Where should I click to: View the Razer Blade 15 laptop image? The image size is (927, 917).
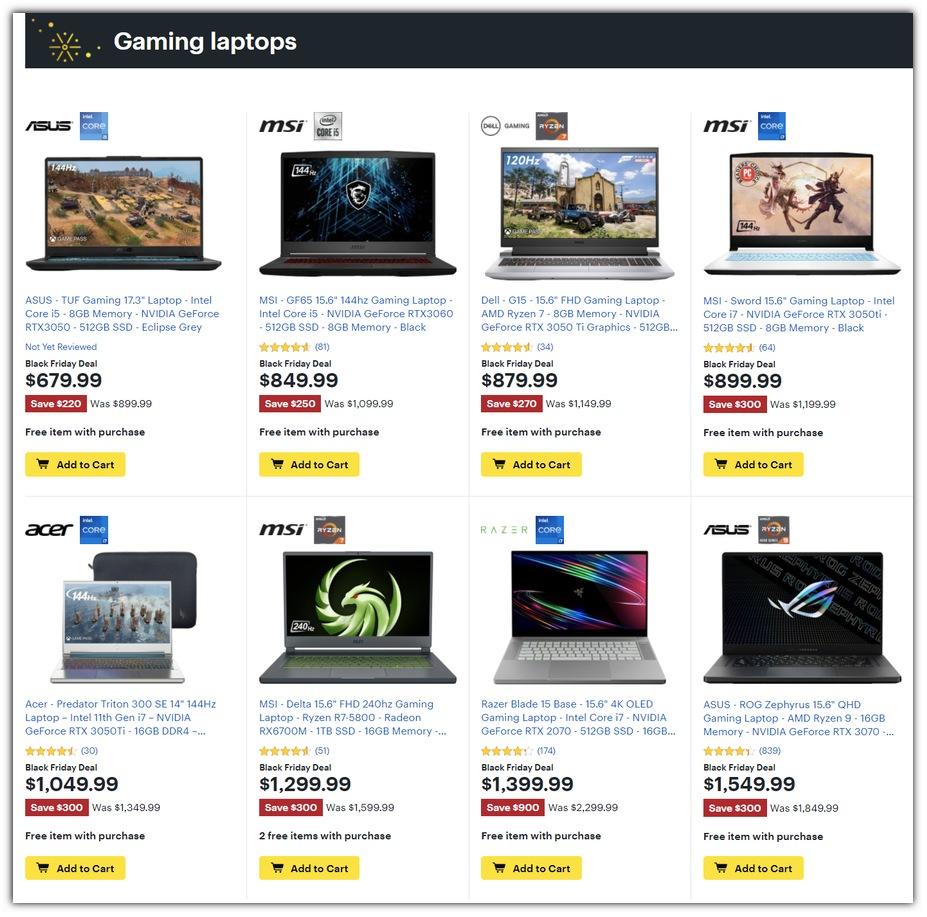coord(579,617)
